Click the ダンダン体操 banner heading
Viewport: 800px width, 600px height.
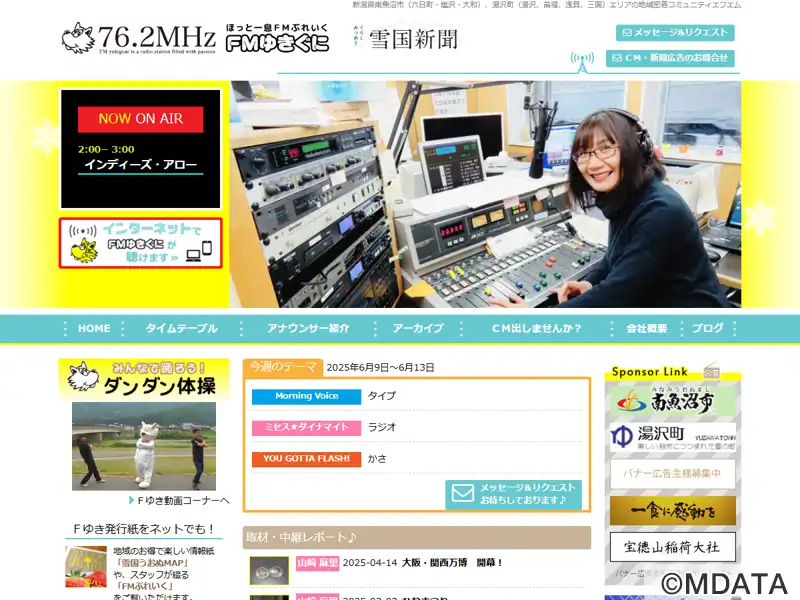[x=144, y=379]
